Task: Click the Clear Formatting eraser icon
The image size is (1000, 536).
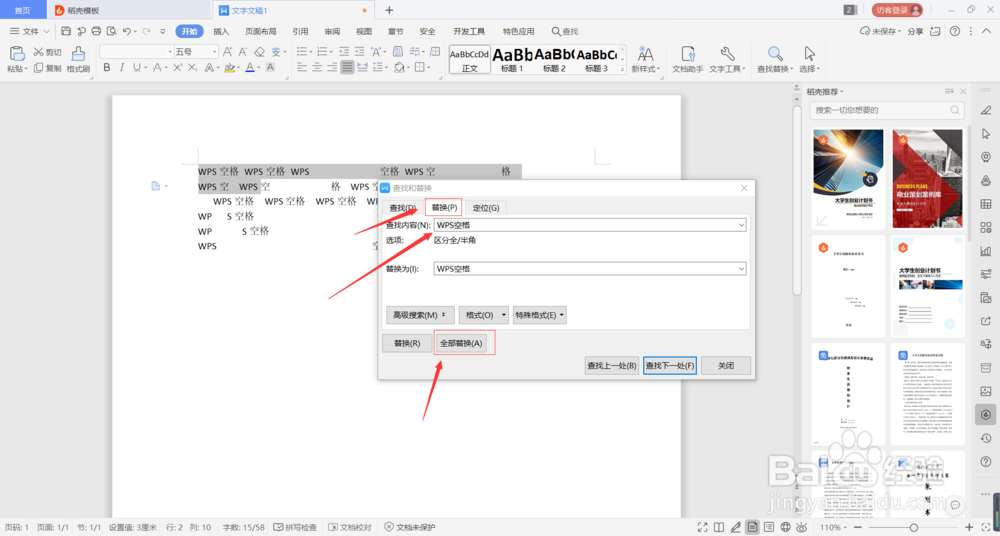Action: (x=259, y=52)
